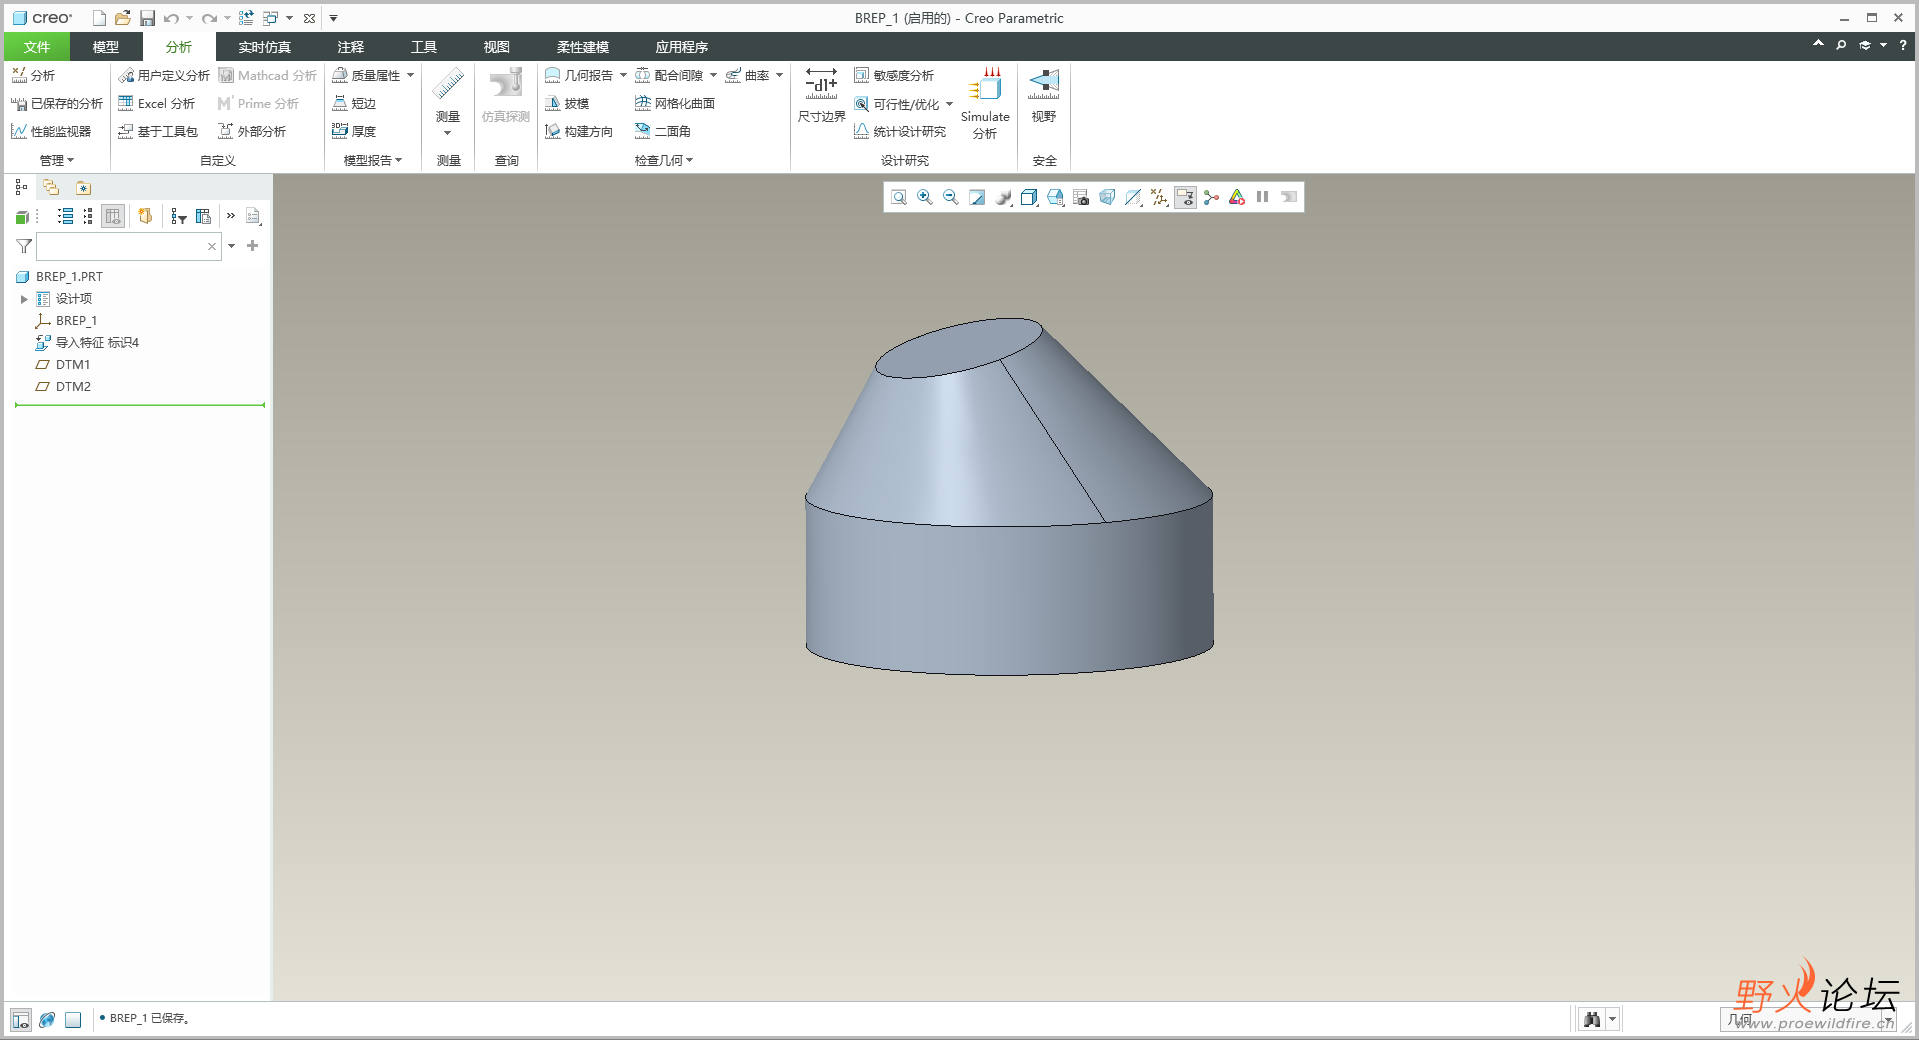Click the tree columns settings icon
Viewport: 1919px width, 1040px height.
tap(204, 216)
